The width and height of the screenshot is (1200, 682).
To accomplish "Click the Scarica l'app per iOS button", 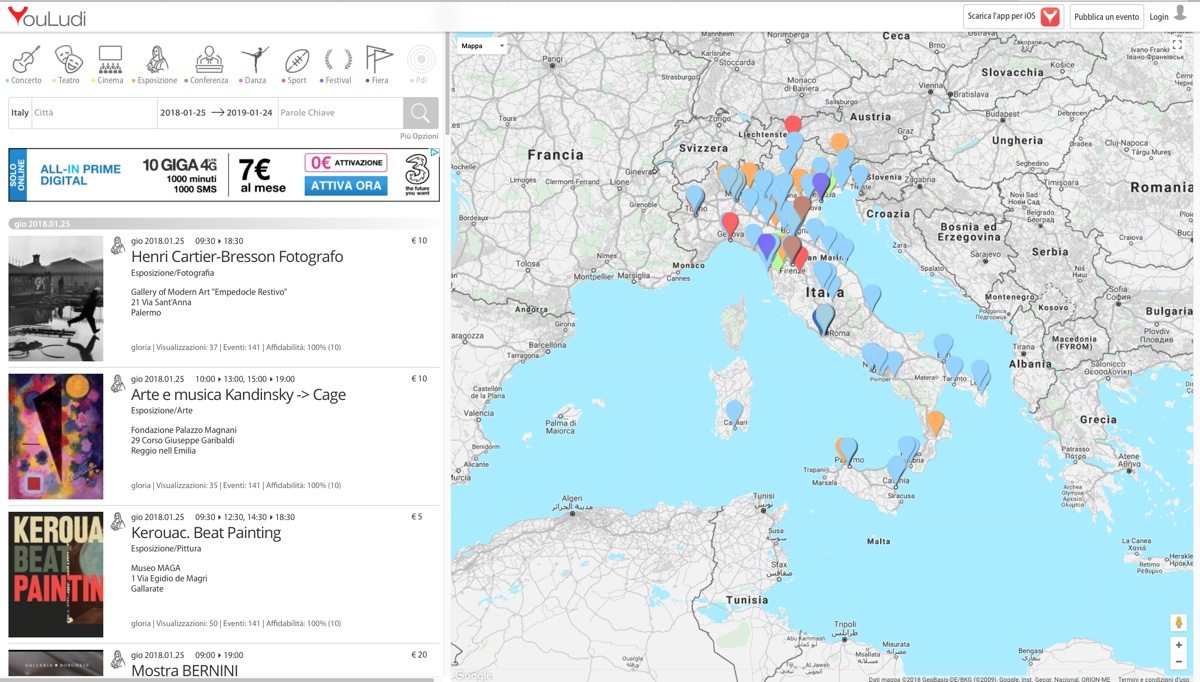I will coord(1014,16).
